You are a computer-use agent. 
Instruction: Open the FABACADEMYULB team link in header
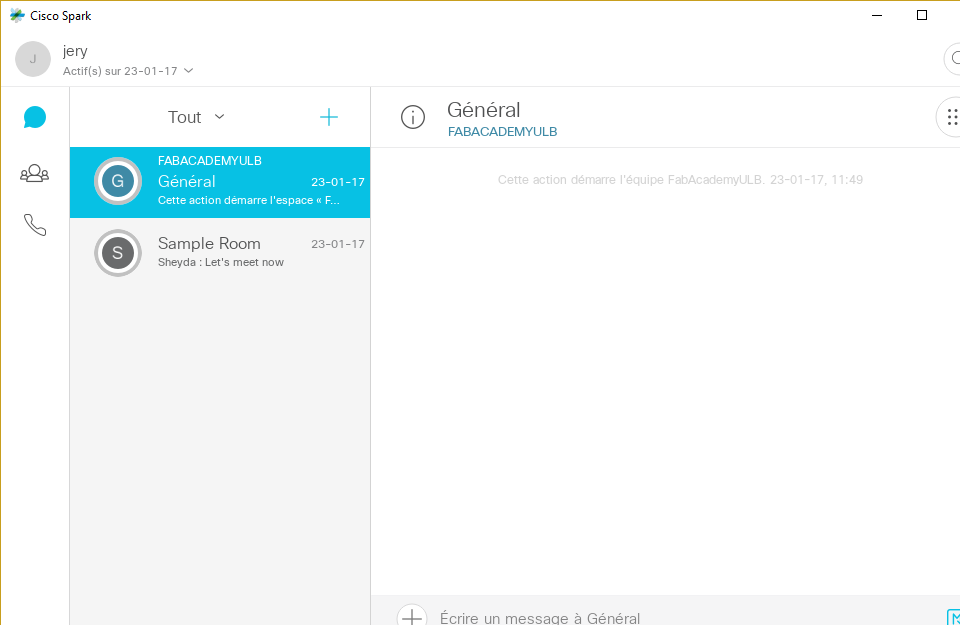(x=503, y=132)
